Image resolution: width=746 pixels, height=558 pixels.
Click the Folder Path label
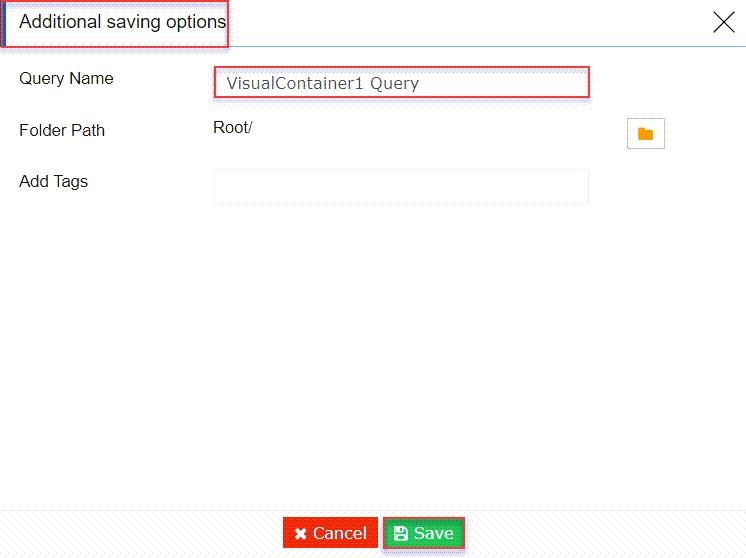[62, 130]
